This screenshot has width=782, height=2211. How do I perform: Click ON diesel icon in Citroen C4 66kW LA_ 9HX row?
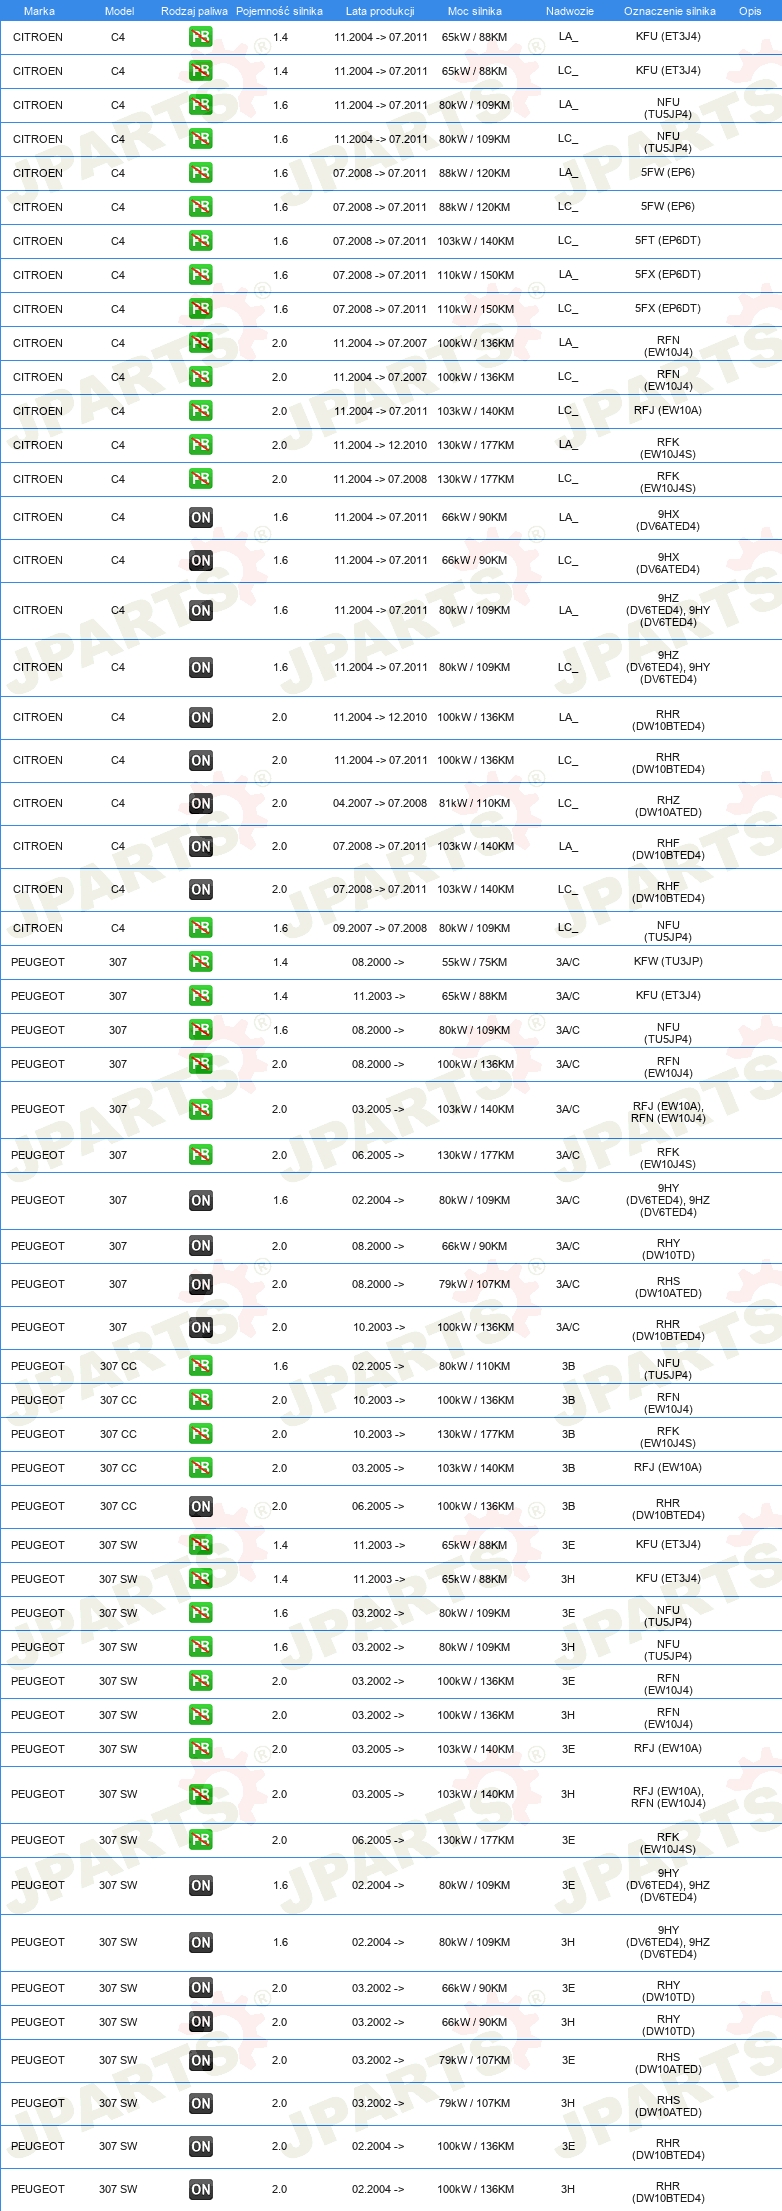point(200,518)
